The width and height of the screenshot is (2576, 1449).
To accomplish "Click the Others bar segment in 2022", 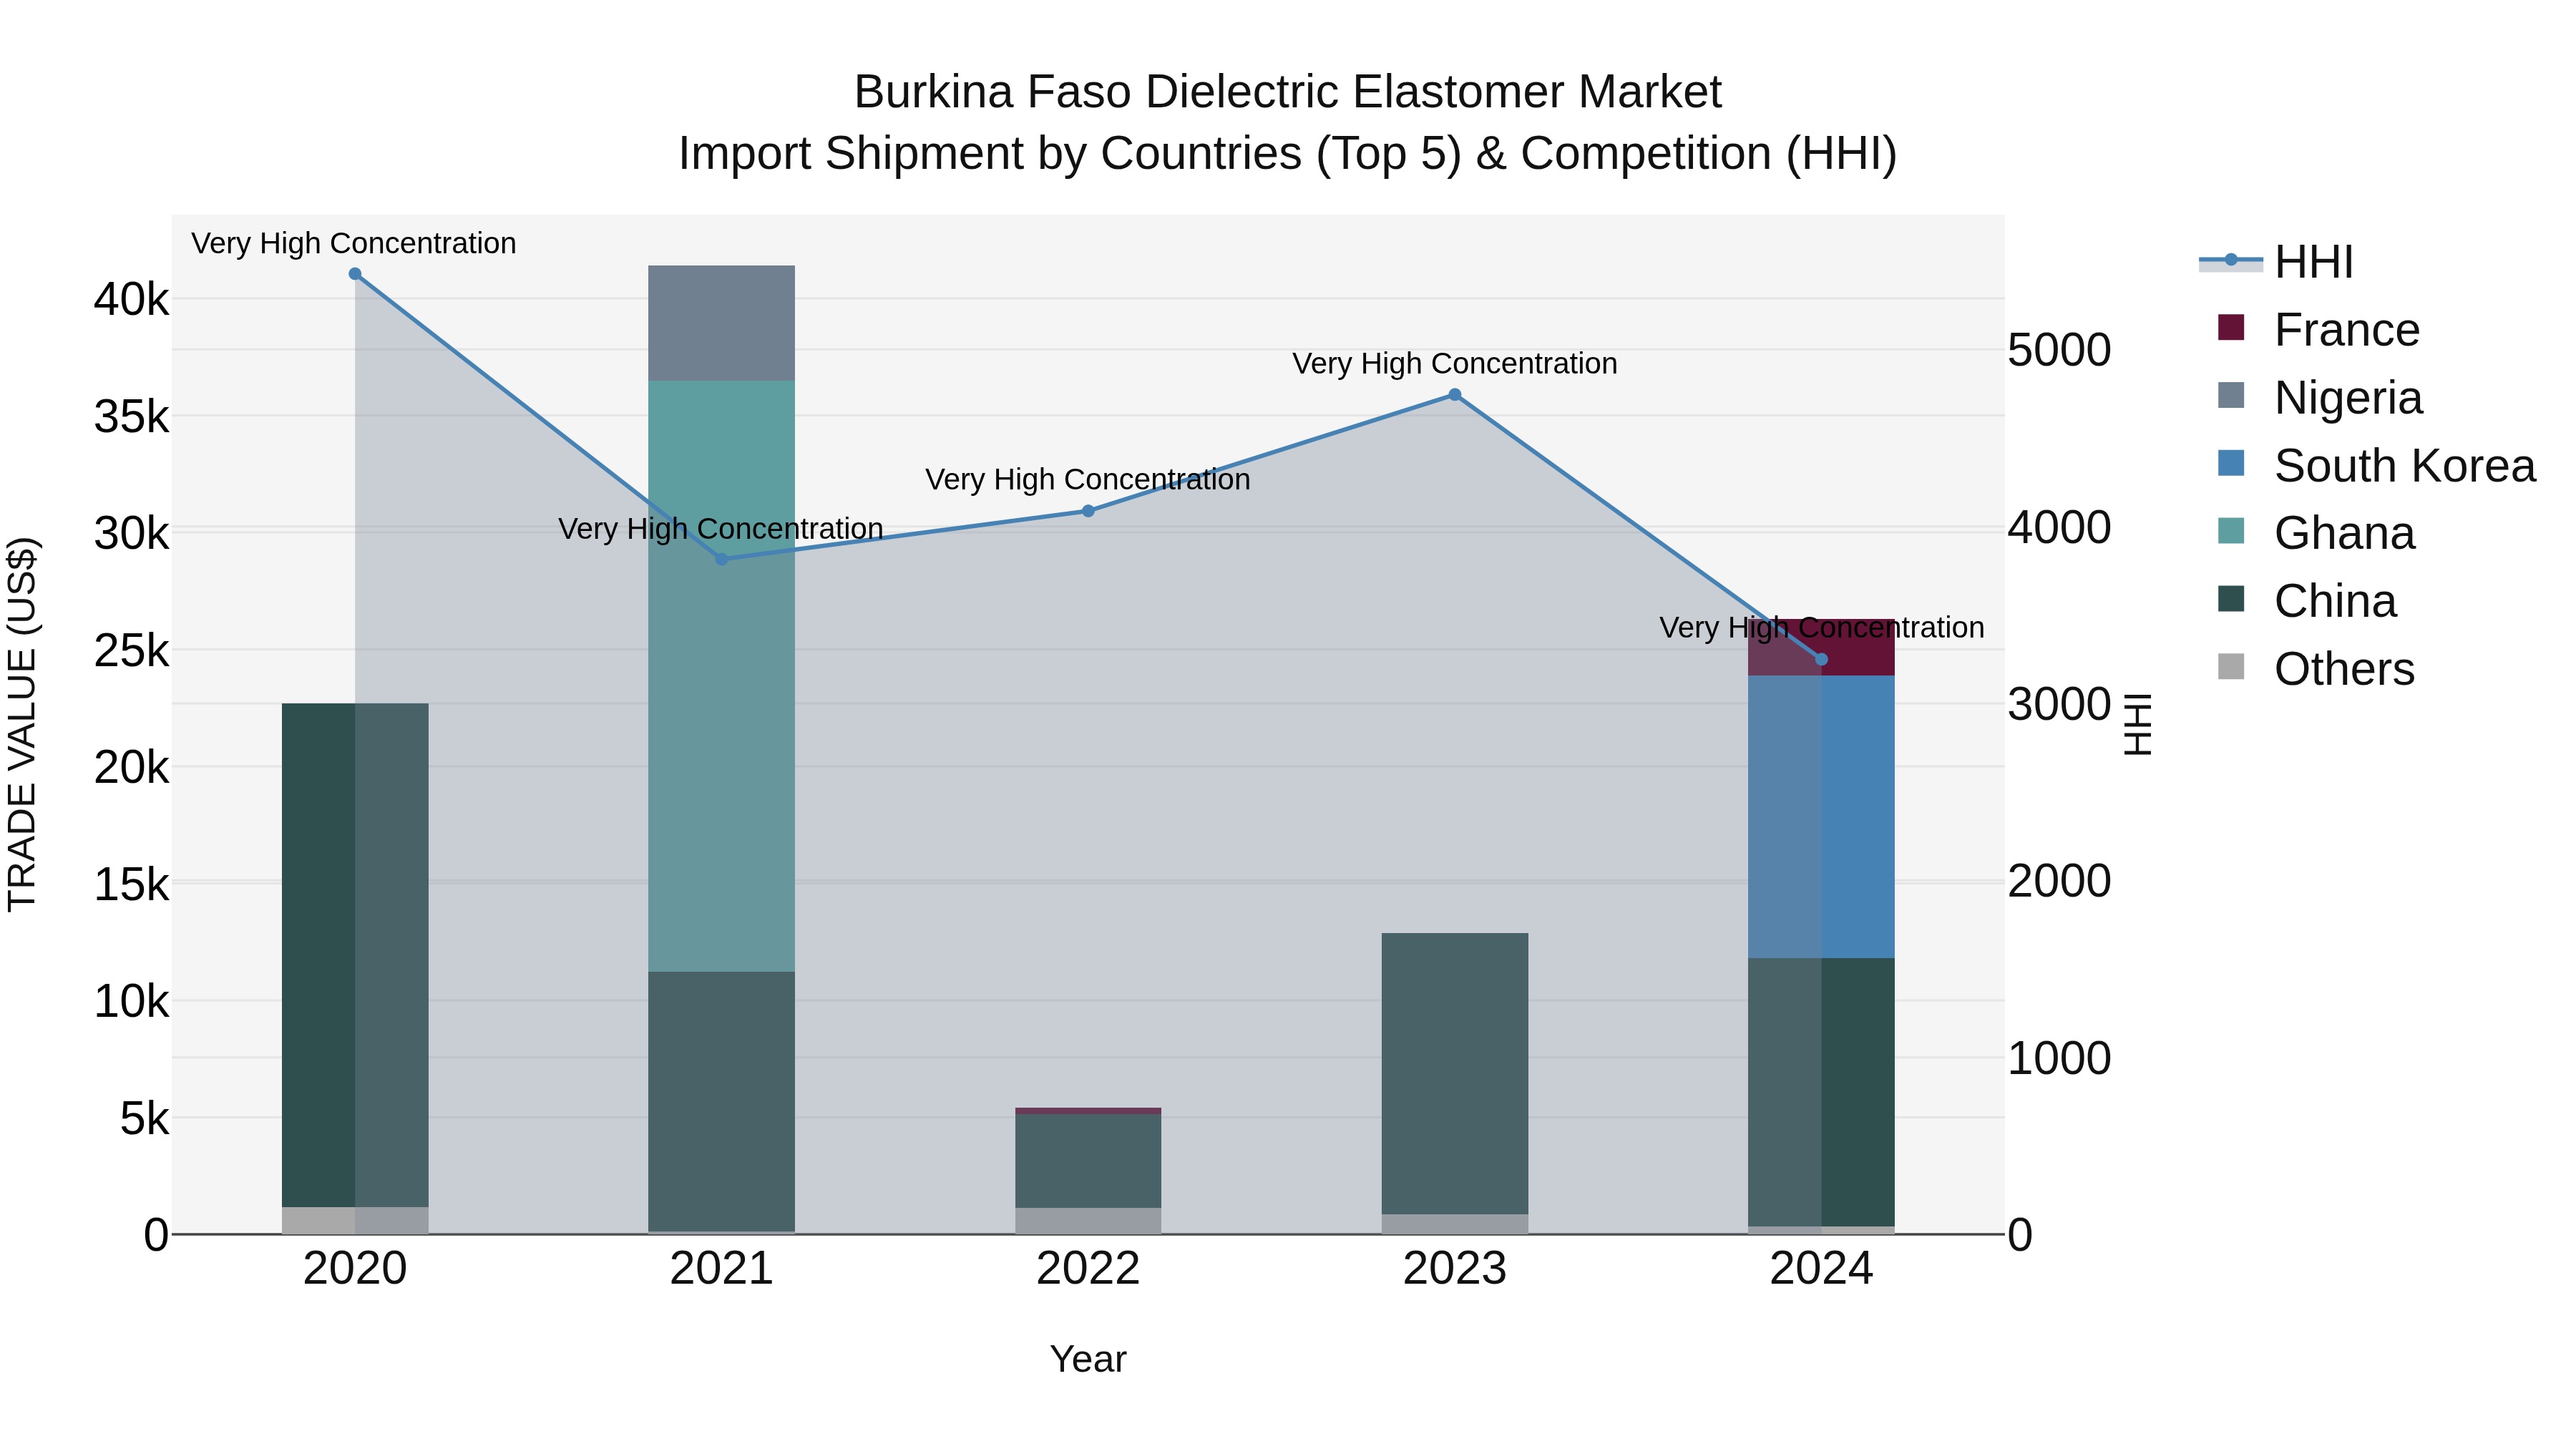I will point(1088,1221).
